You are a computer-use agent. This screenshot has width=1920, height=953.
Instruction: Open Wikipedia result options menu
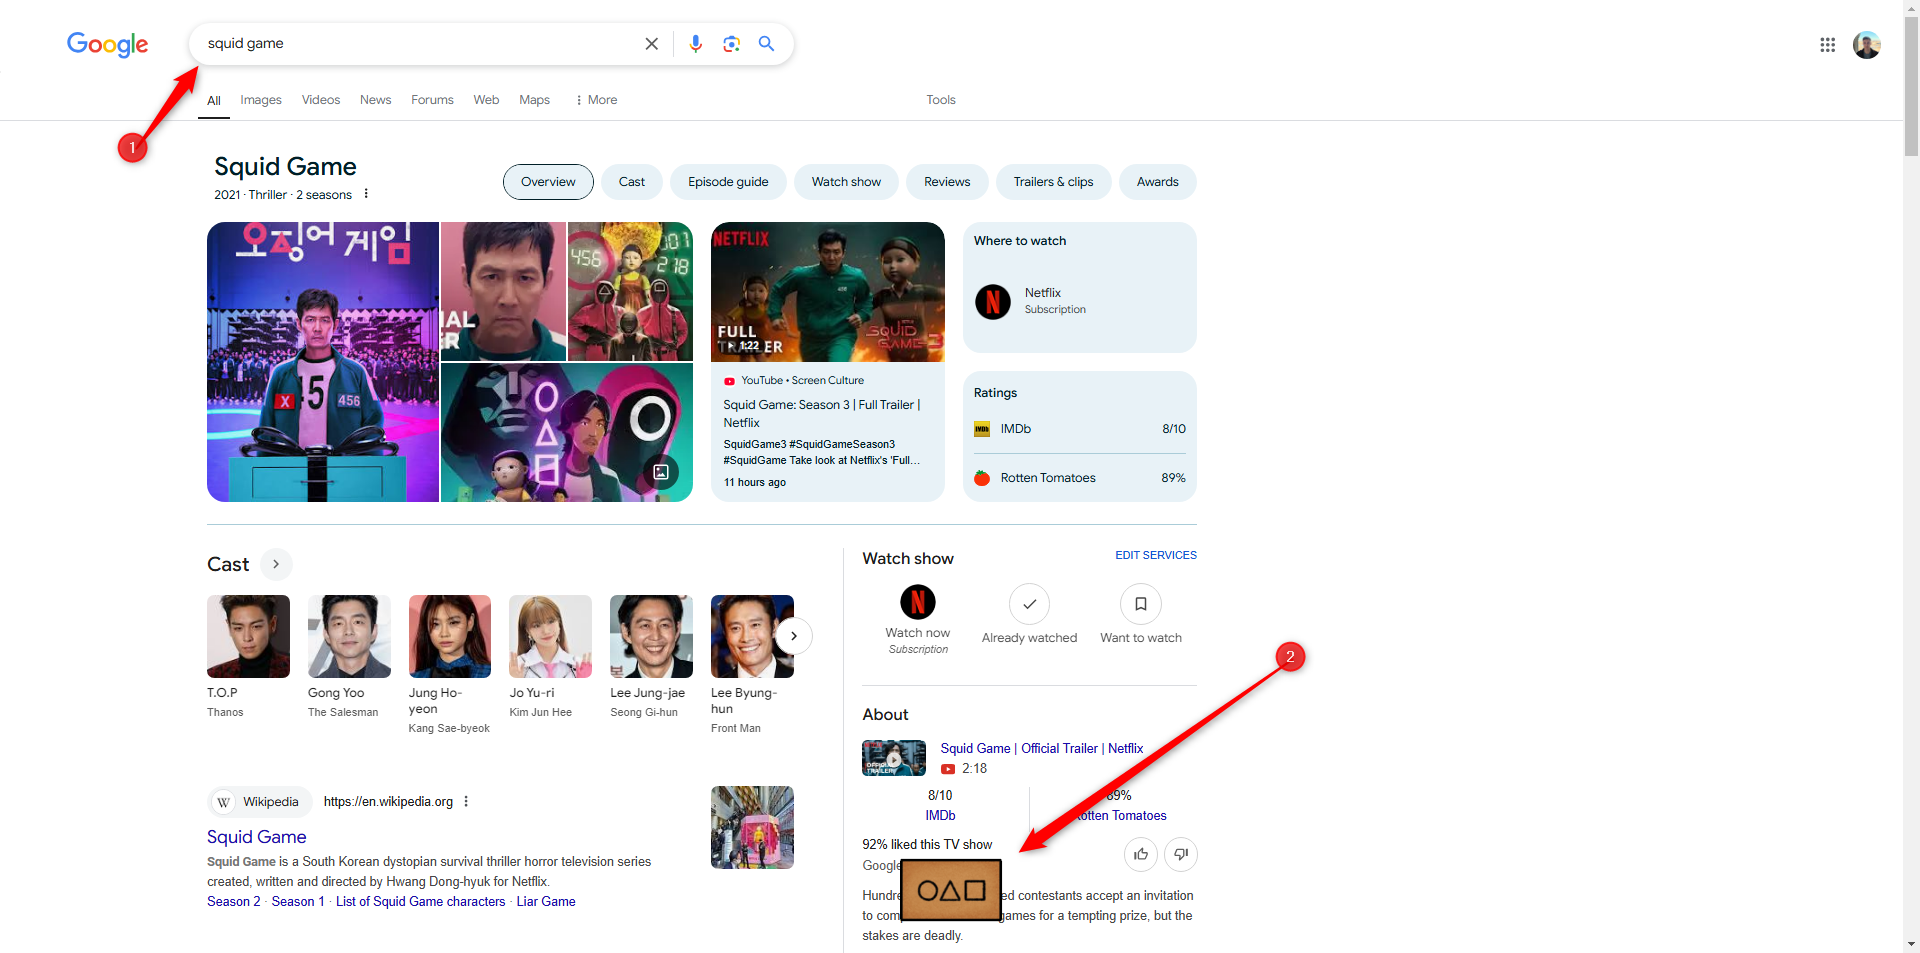[x=466, y=802]
